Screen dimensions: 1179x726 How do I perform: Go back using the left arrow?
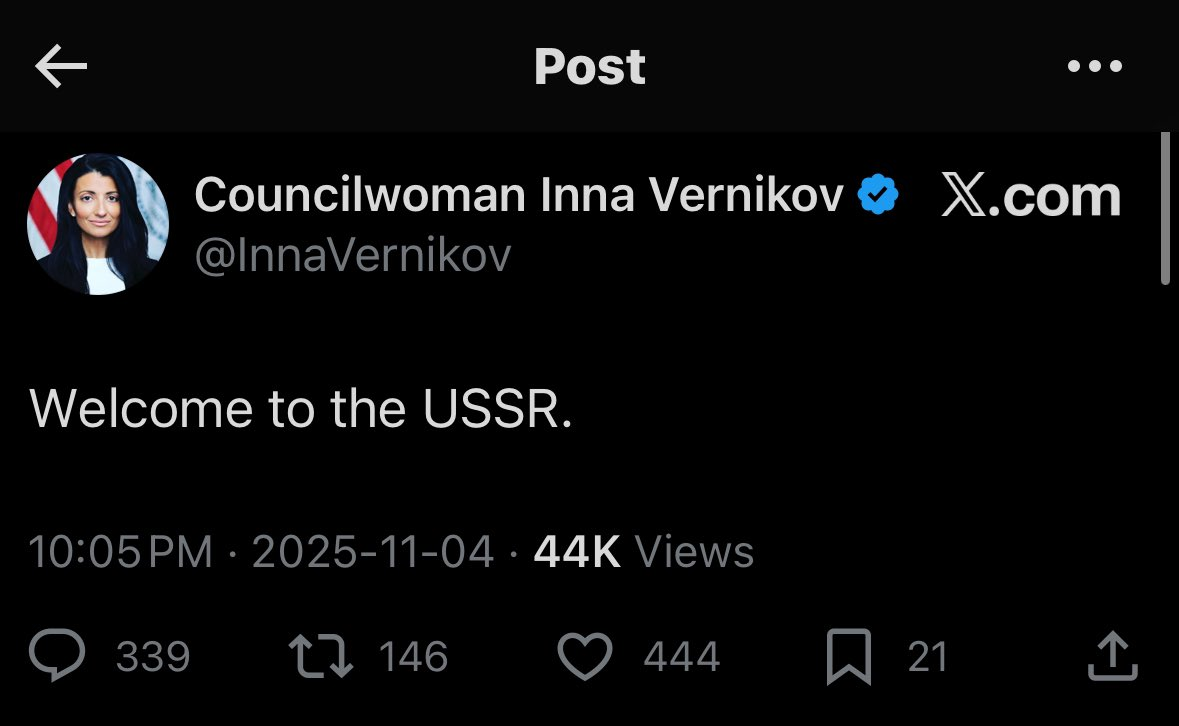coord(61,67)
